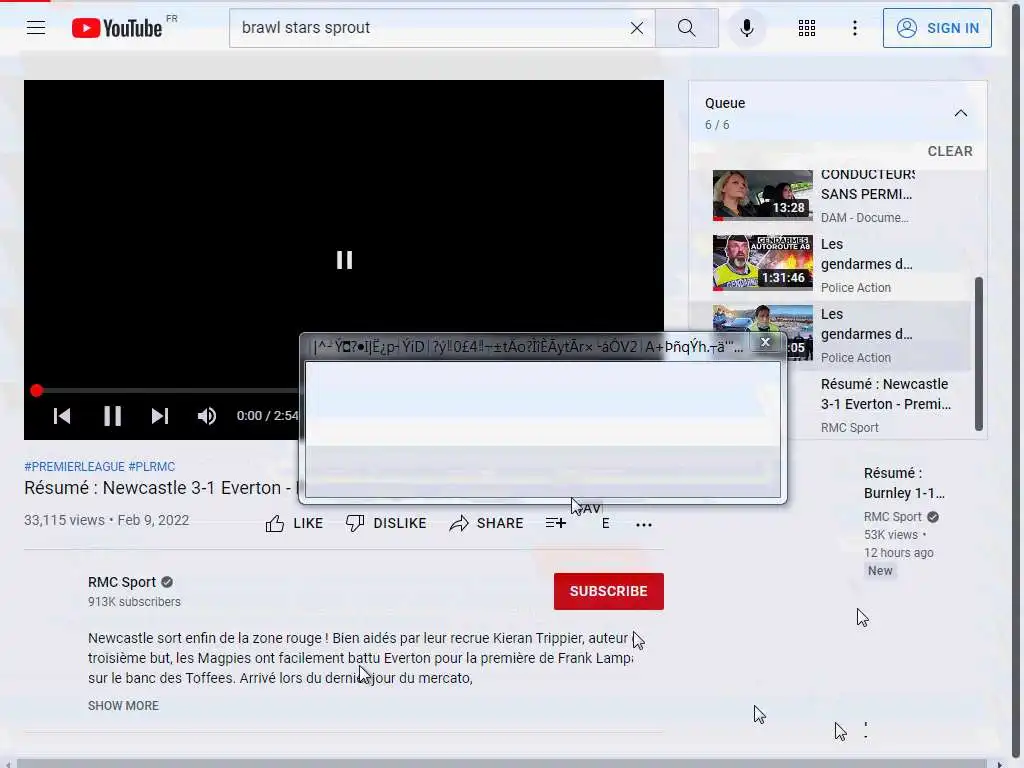Screen dimensions: 1024x768
Task: Mute the video volume
Action: [x=206, y=416]
